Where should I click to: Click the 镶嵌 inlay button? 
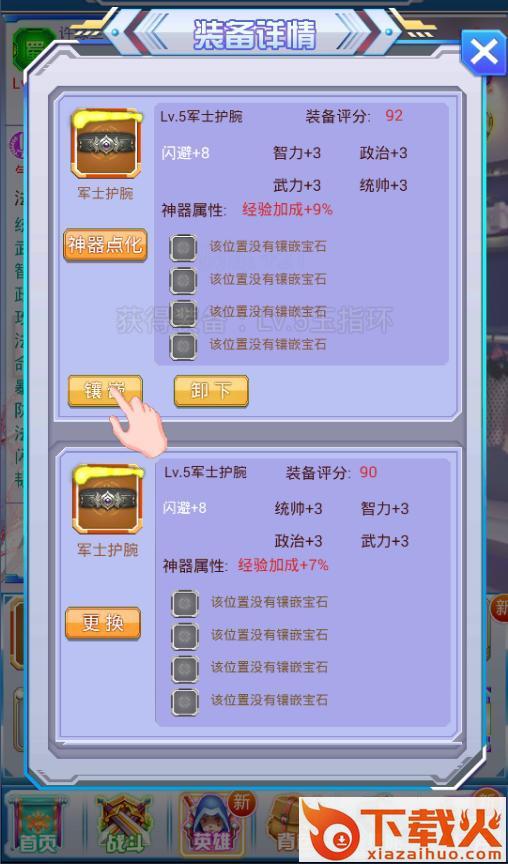tap(105, 391)
